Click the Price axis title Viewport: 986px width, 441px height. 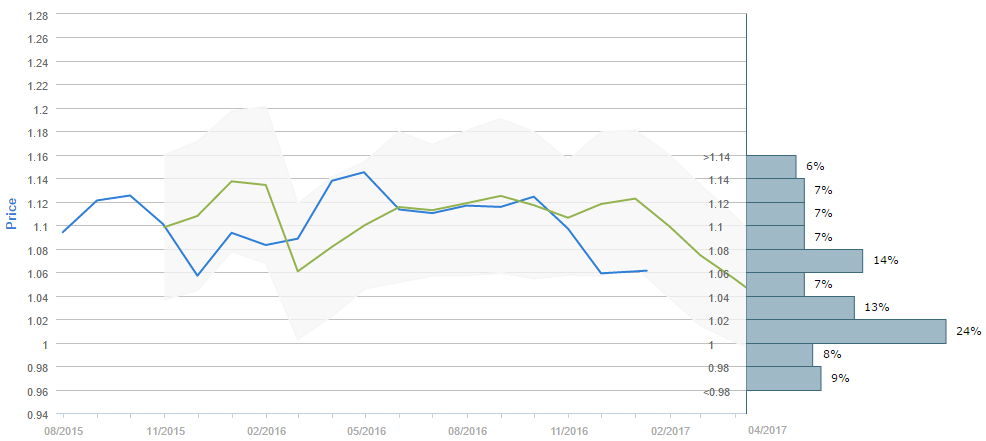tap(13, 211)
